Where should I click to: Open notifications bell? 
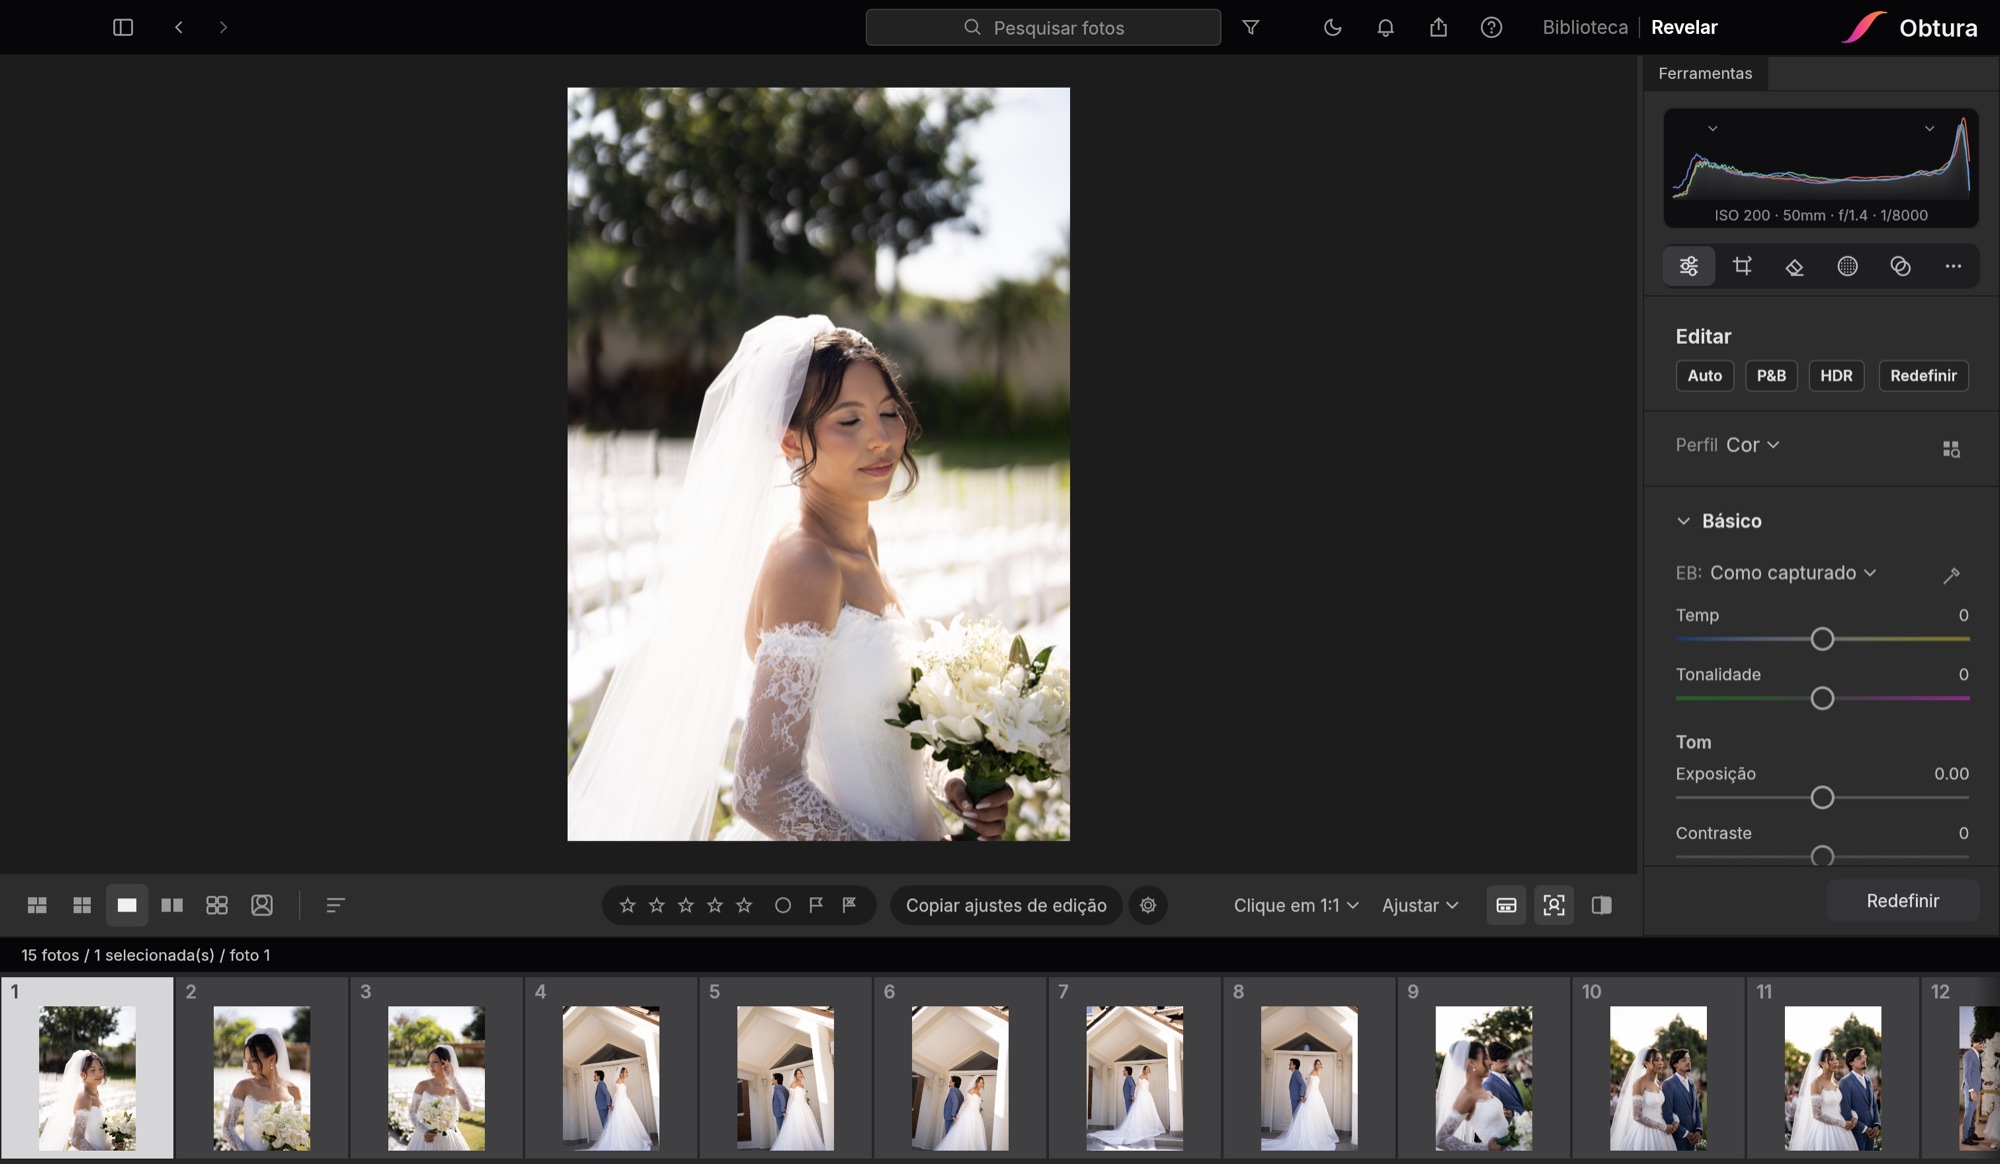(1385, 27)
